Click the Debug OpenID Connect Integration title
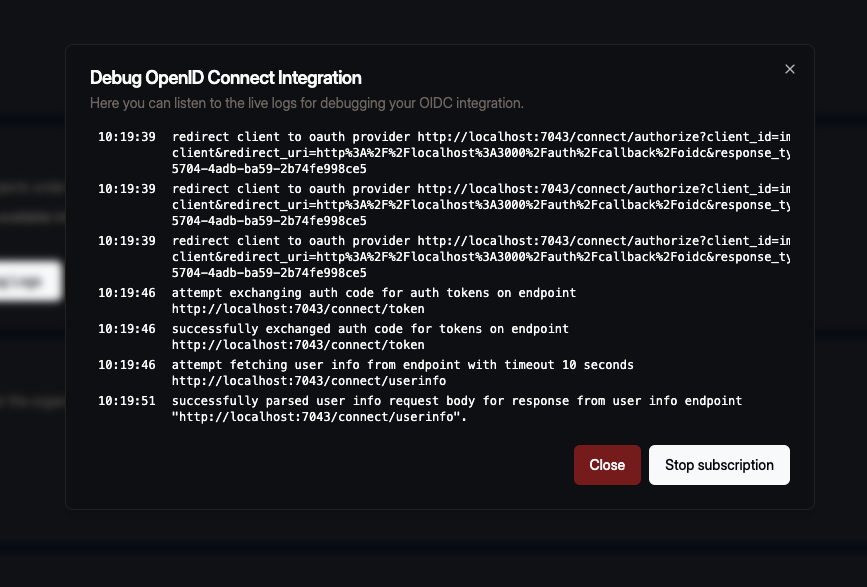Viewport: 867px width, 587px height. click(x=226, y=78)
